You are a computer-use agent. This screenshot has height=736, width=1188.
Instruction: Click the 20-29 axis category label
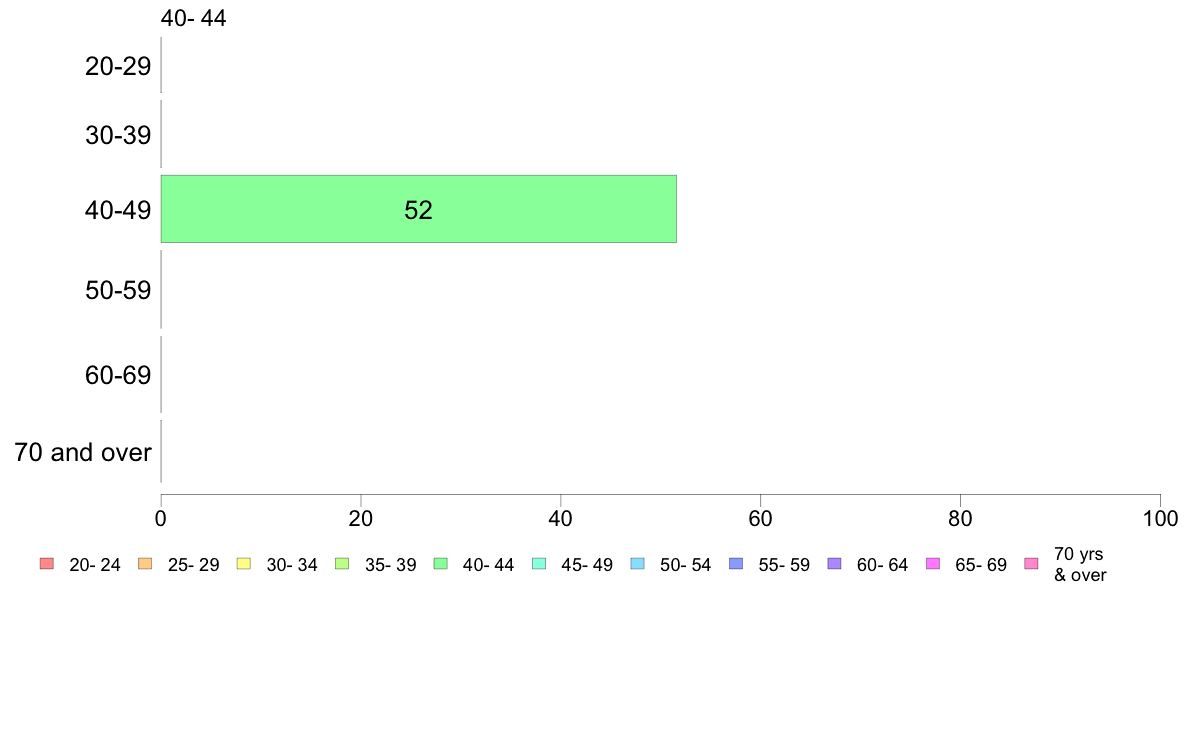(x=118, y=67)
